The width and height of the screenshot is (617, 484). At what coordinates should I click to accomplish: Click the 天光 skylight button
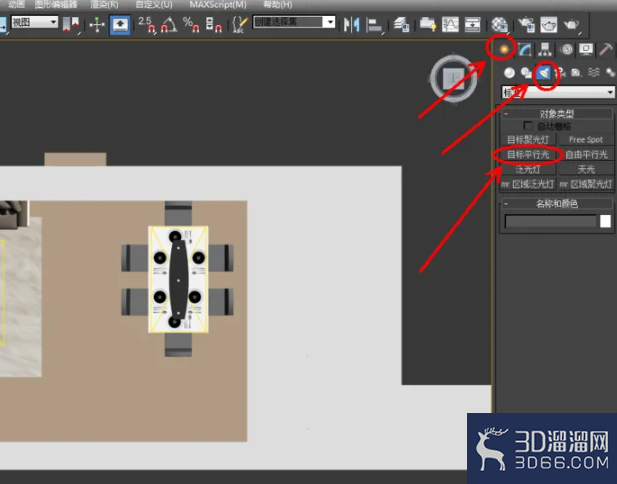(586, 169)
